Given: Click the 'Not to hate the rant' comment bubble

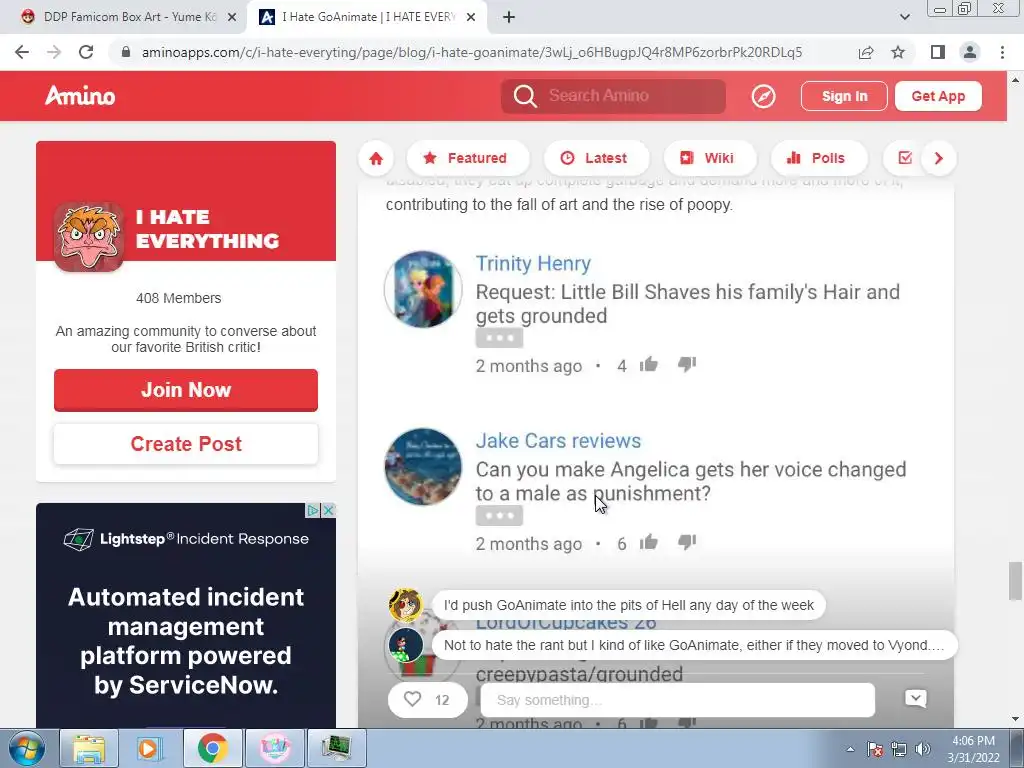Looking at the screenshot, I should coord(694,645).
